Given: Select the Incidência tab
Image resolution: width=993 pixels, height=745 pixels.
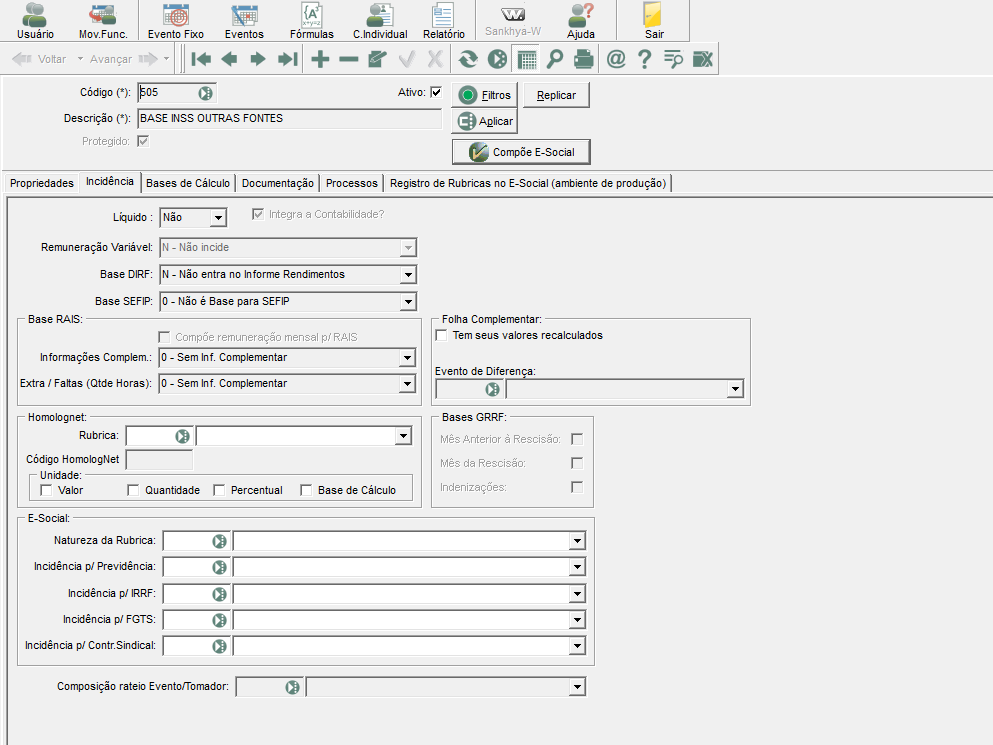Looking at the screenshot, I should click(110, 182).
